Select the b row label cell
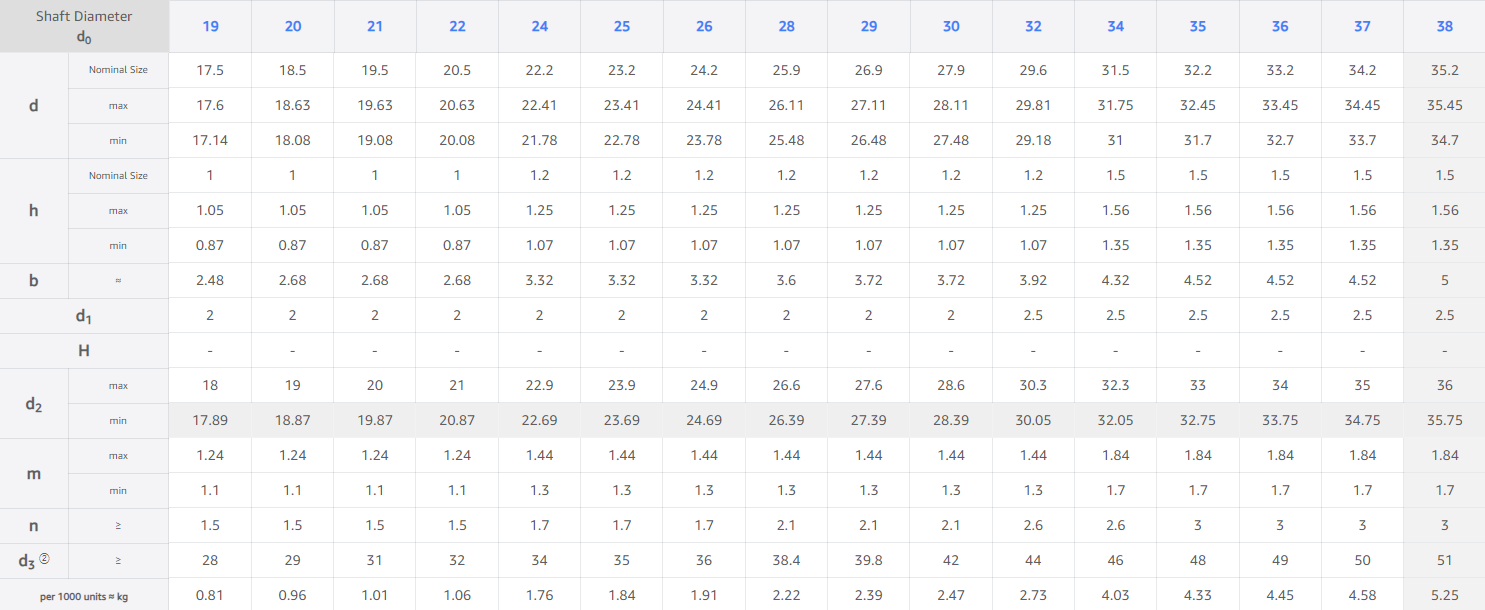The image size is (1485, 610). [34, 280]
